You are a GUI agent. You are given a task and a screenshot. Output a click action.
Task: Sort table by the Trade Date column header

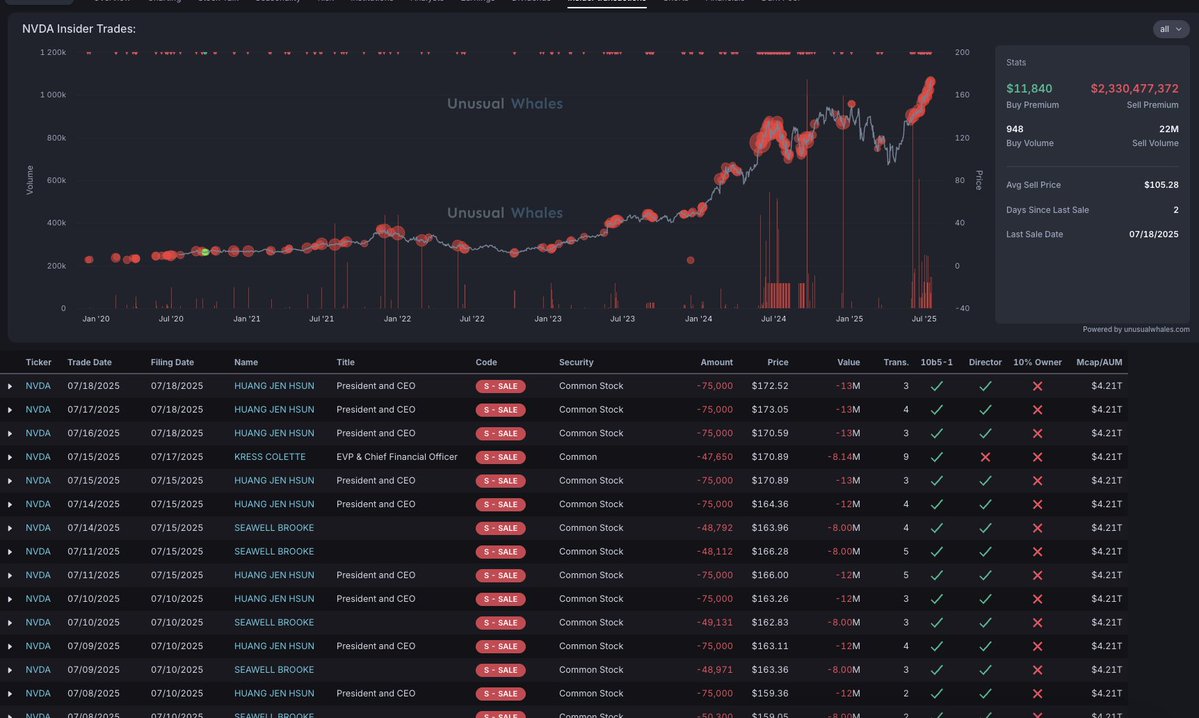pyautogui.click(x=89, y=362)
